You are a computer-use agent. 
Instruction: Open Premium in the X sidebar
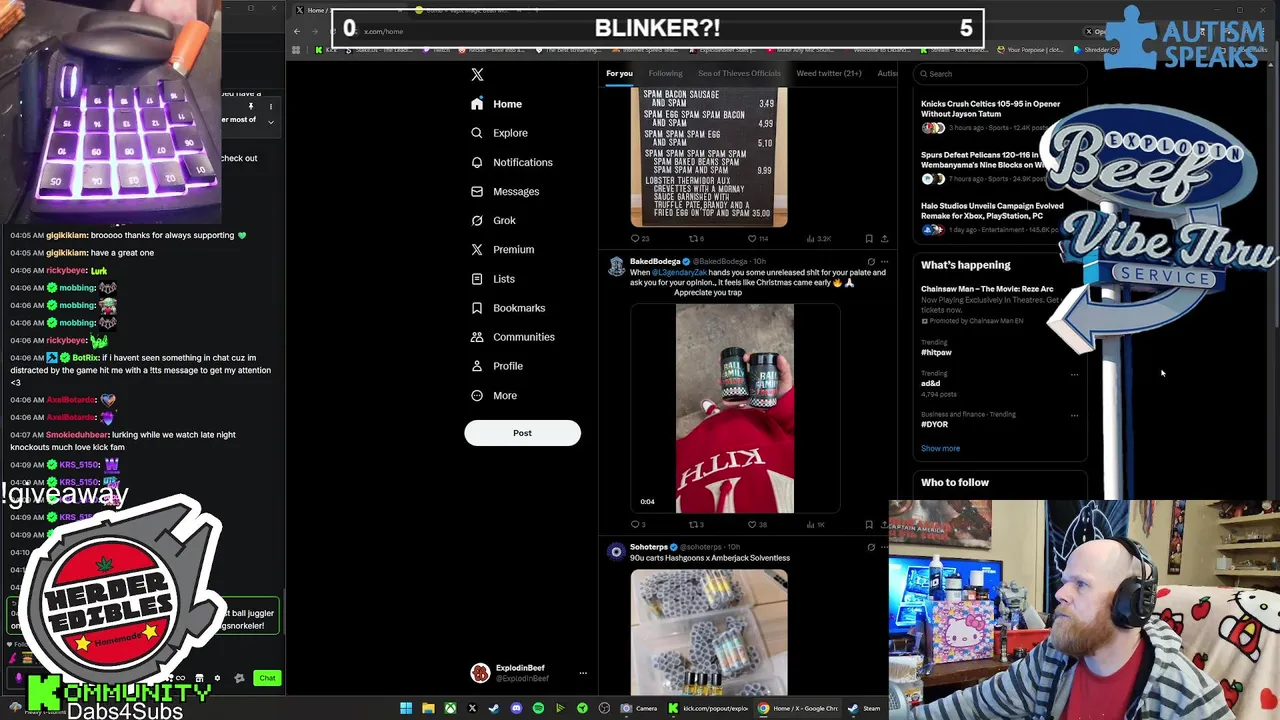pos(502,249)
